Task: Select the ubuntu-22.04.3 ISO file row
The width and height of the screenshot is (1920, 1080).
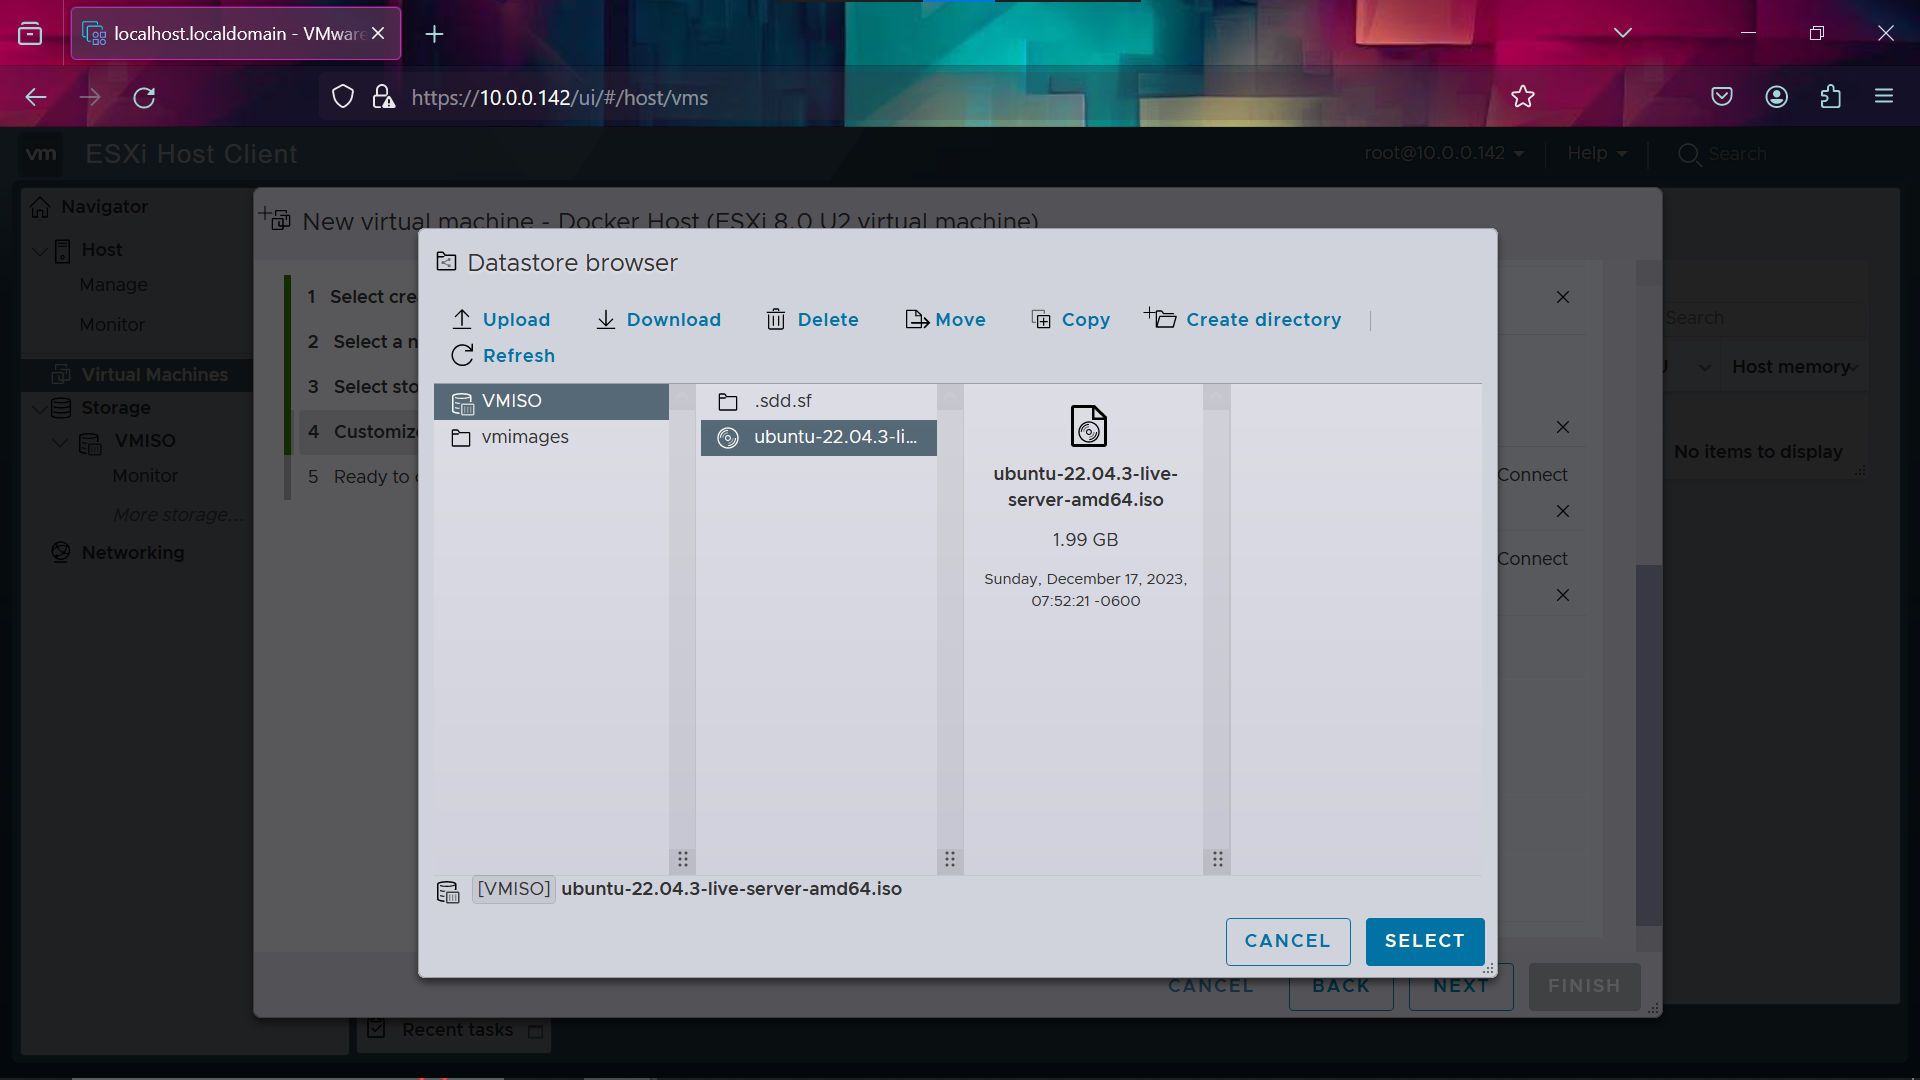Action: coord(818,438)
